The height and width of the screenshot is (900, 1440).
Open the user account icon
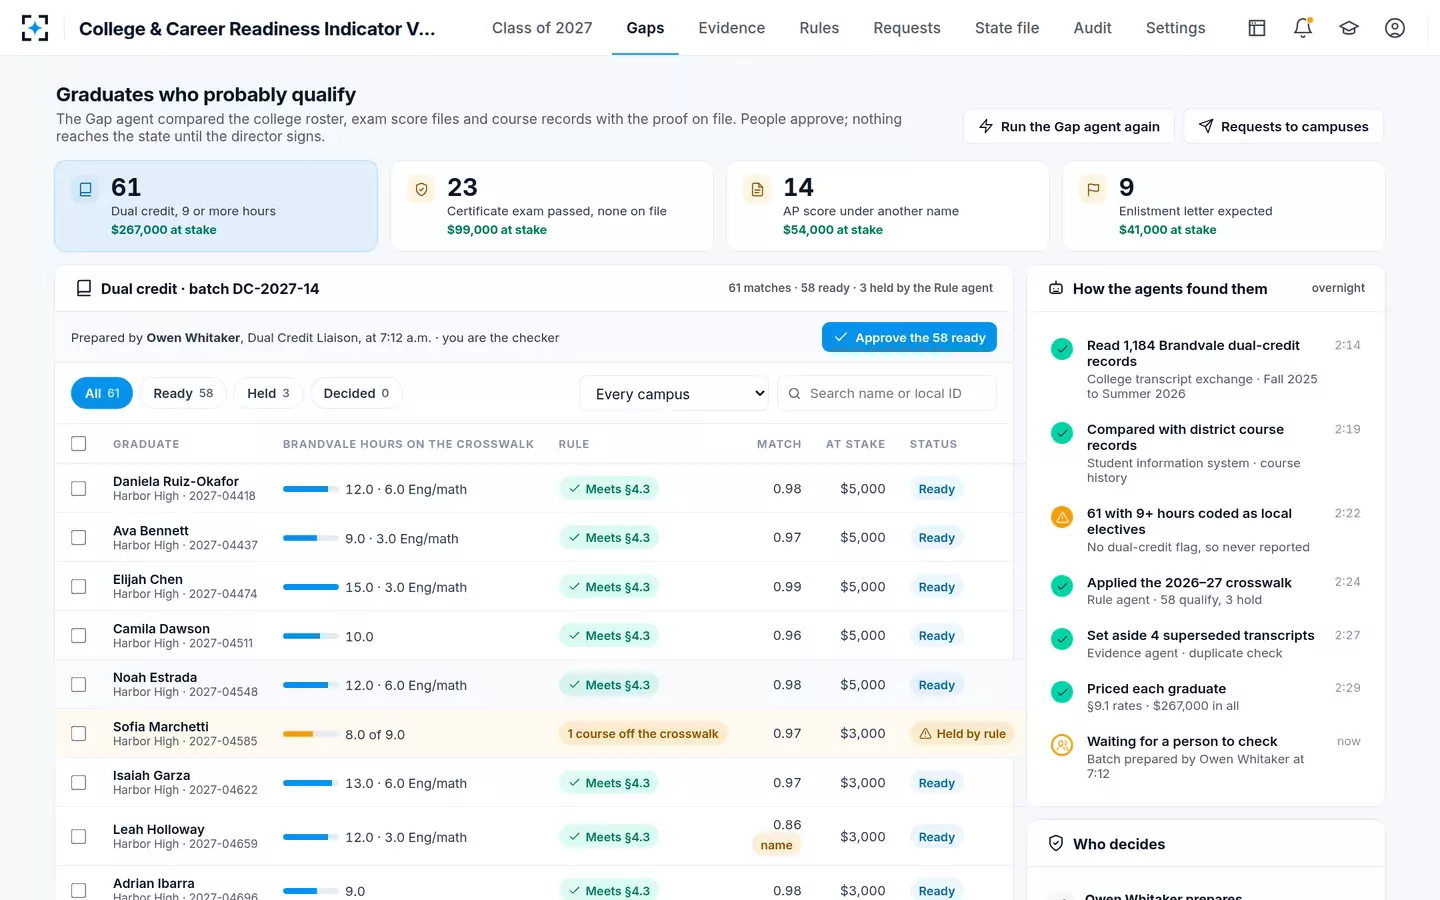1395,28
